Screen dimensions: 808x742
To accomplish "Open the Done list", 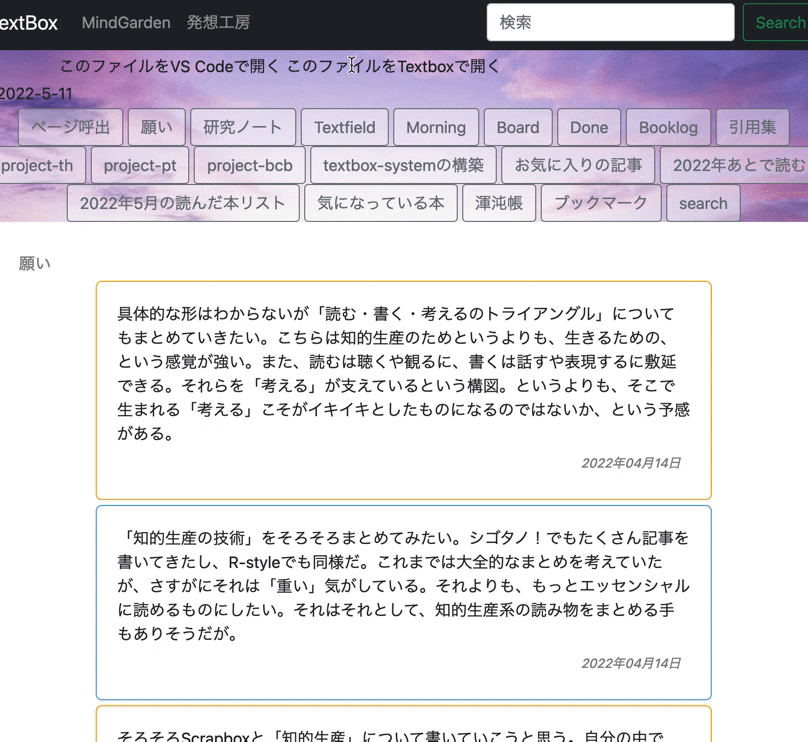I will (x=589, y=127).
